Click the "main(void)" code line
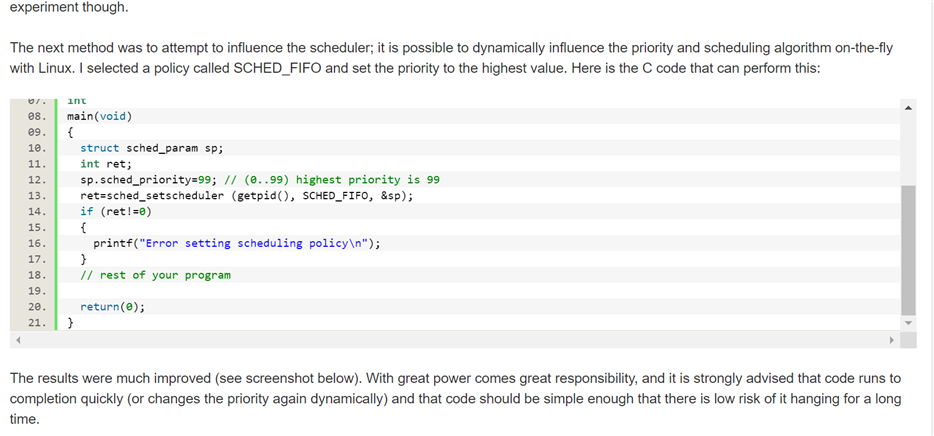Viewport: 934px width, 436px height. point(99,116)
